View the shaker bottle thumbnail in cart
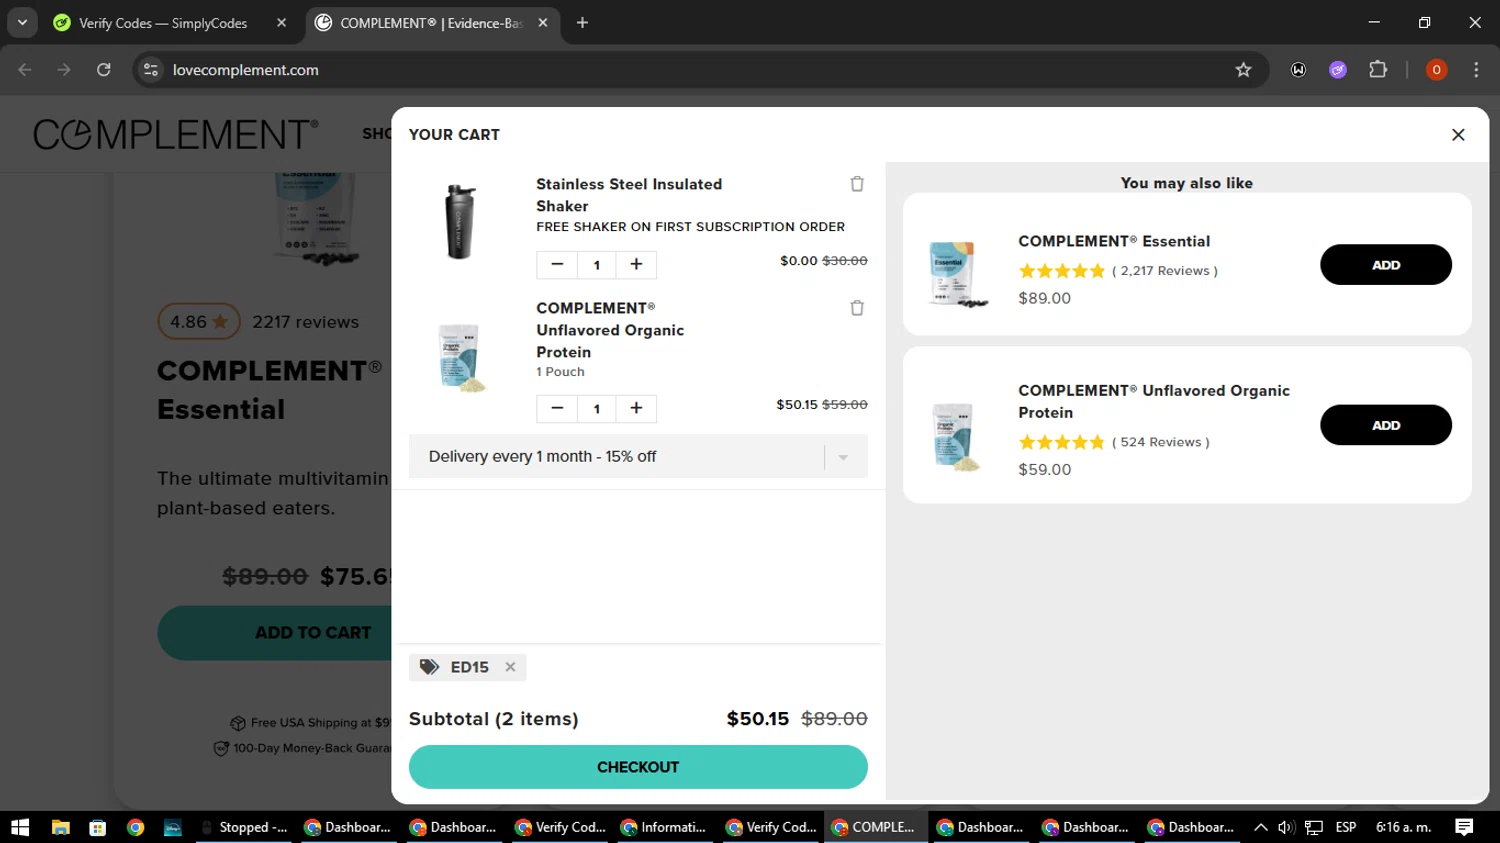 (x=460, y=222)
